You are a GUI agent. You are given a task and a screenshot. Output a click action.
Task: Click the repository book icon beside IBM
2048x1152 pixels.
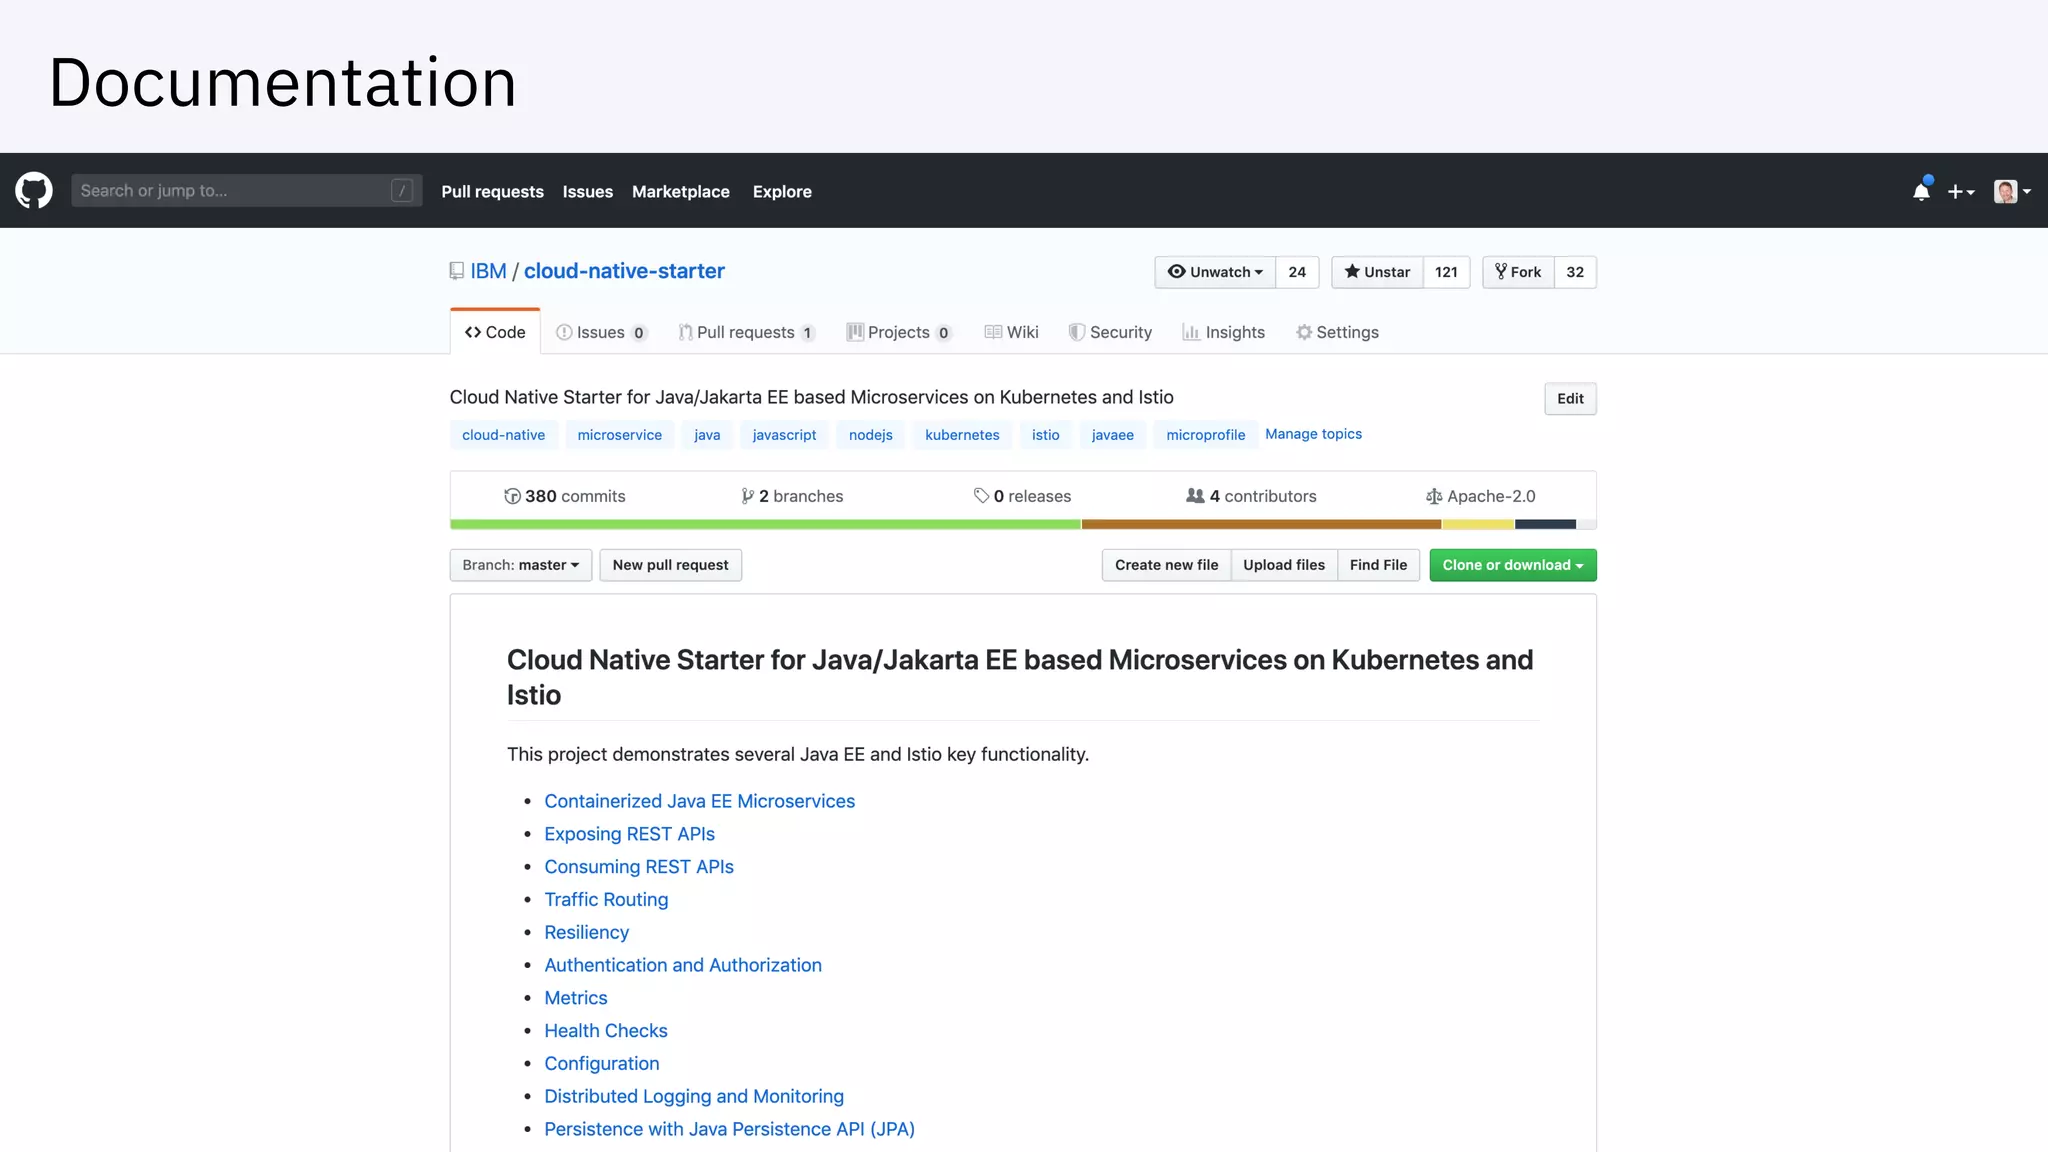pyautogui.click(x=457, y=271)
